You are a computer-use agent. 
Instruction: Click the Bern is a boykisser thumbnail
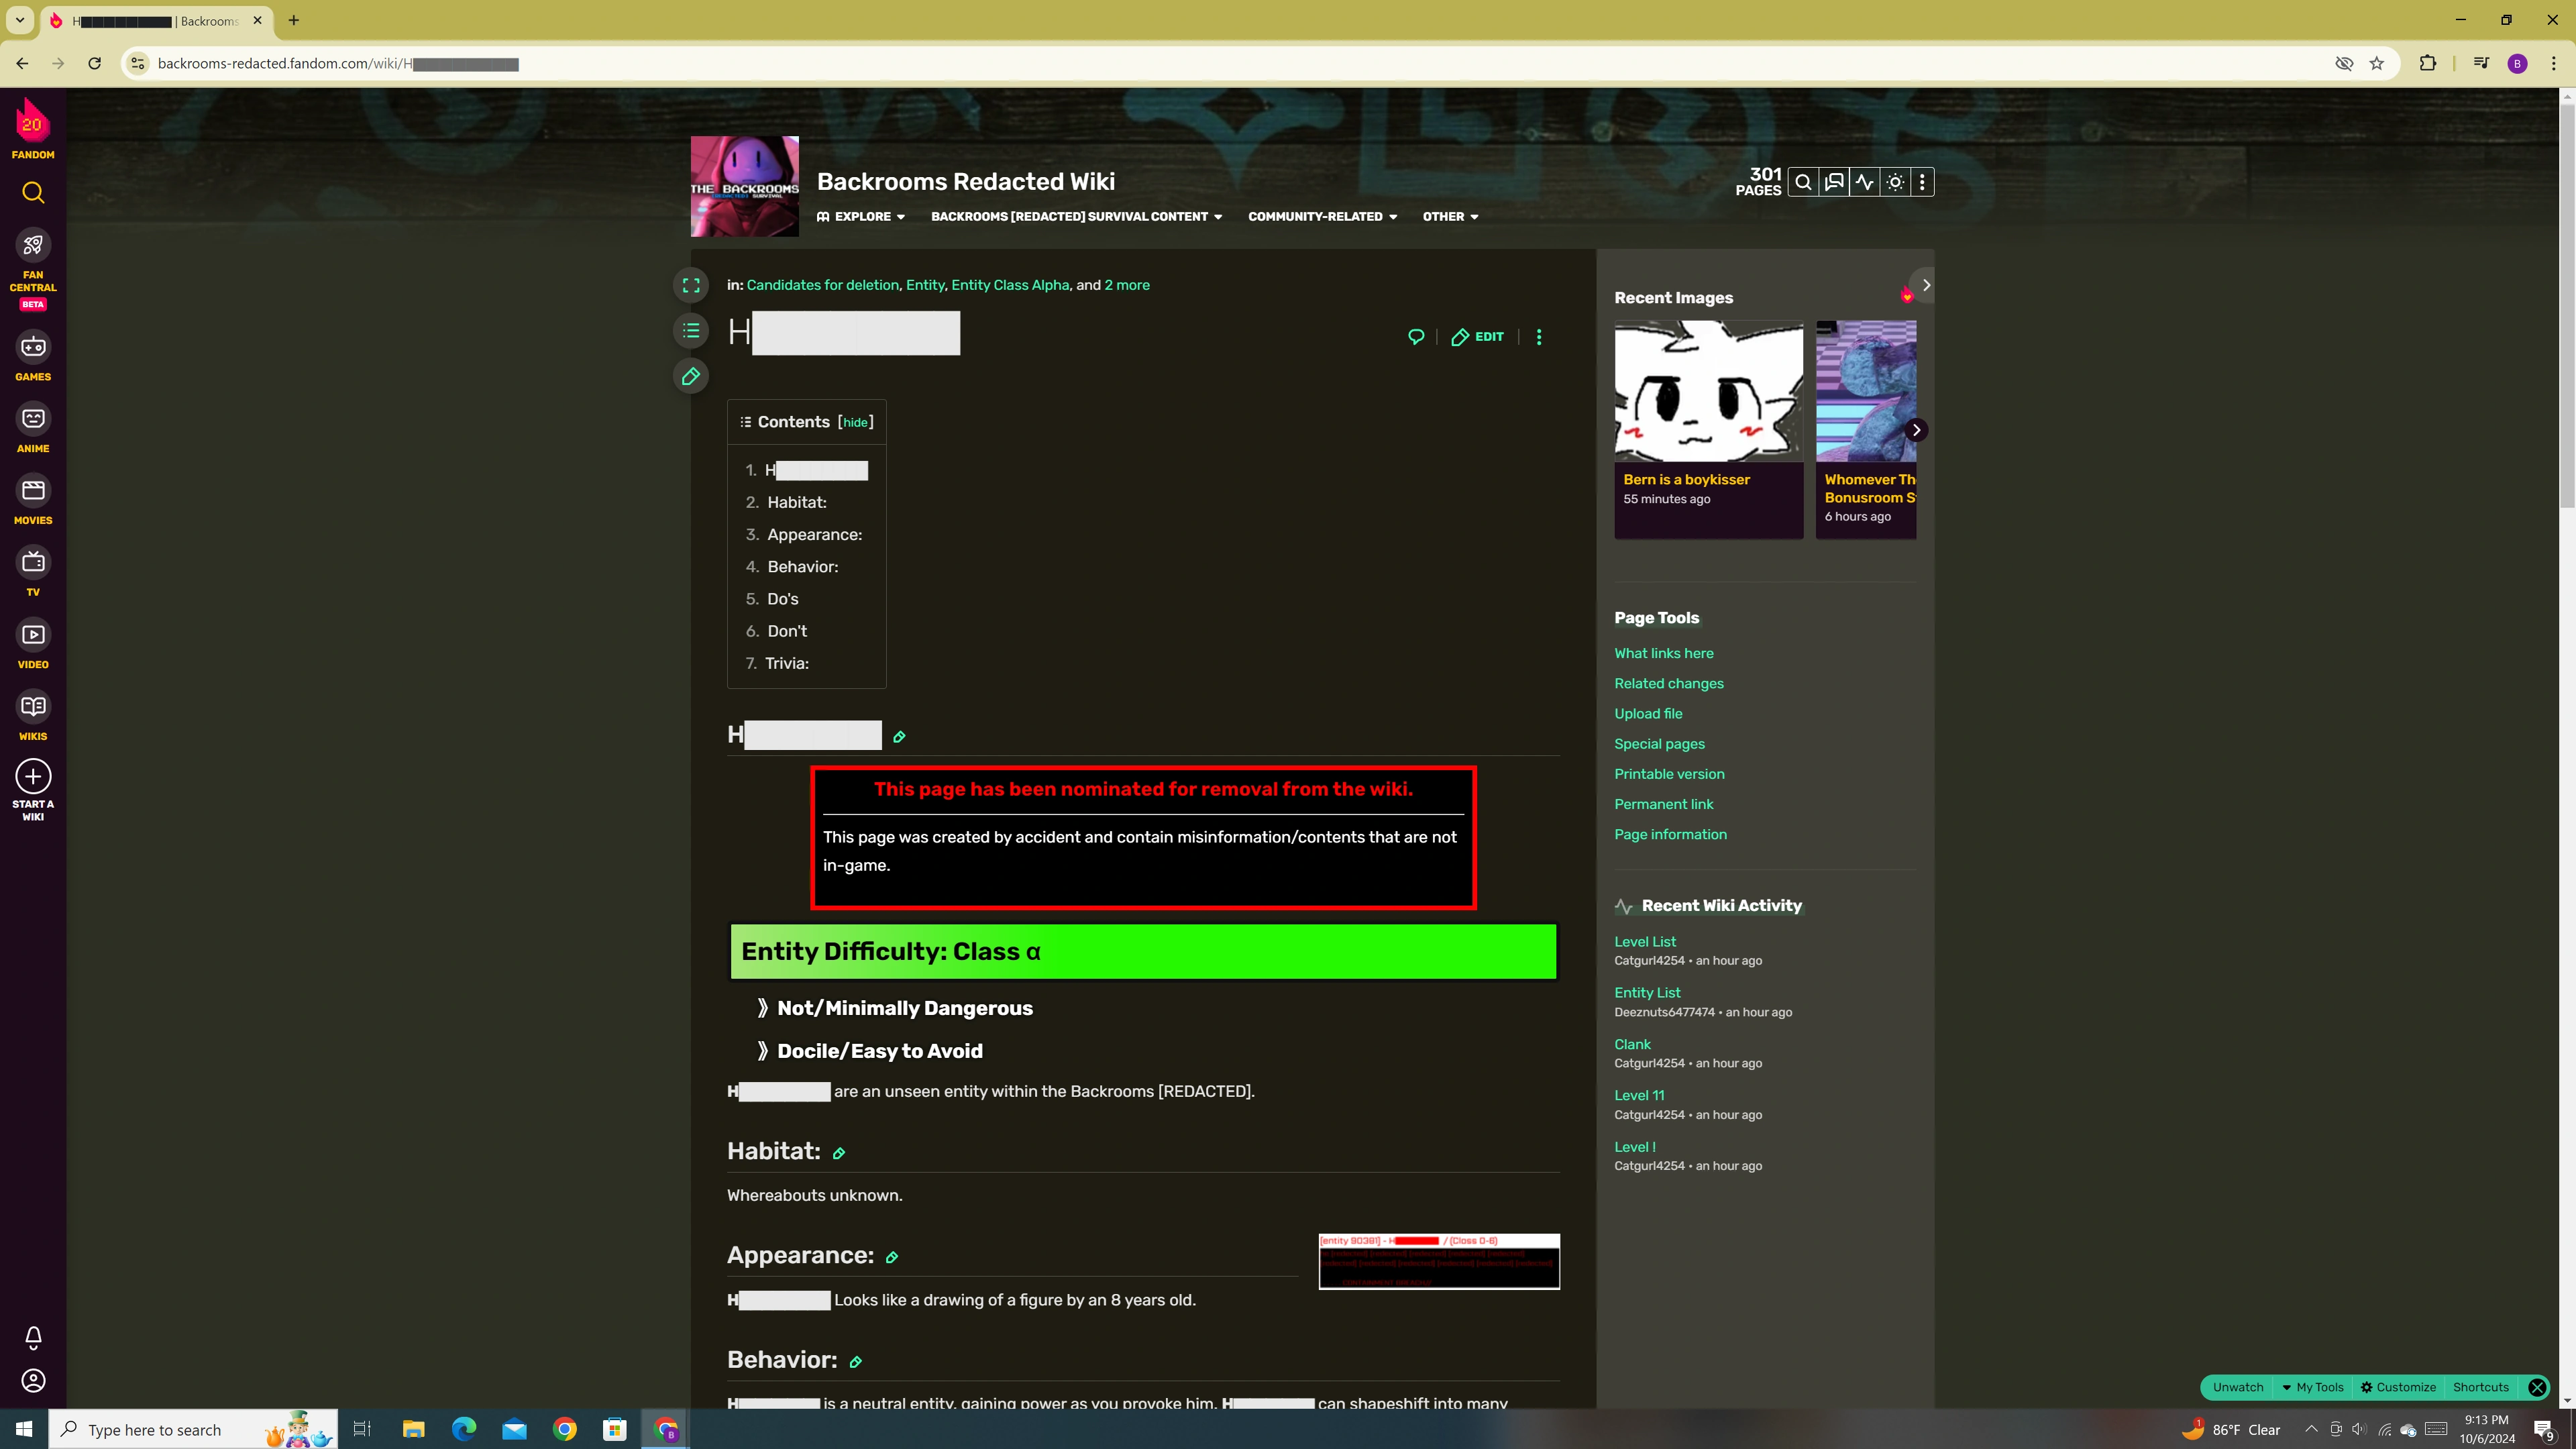1708,391
